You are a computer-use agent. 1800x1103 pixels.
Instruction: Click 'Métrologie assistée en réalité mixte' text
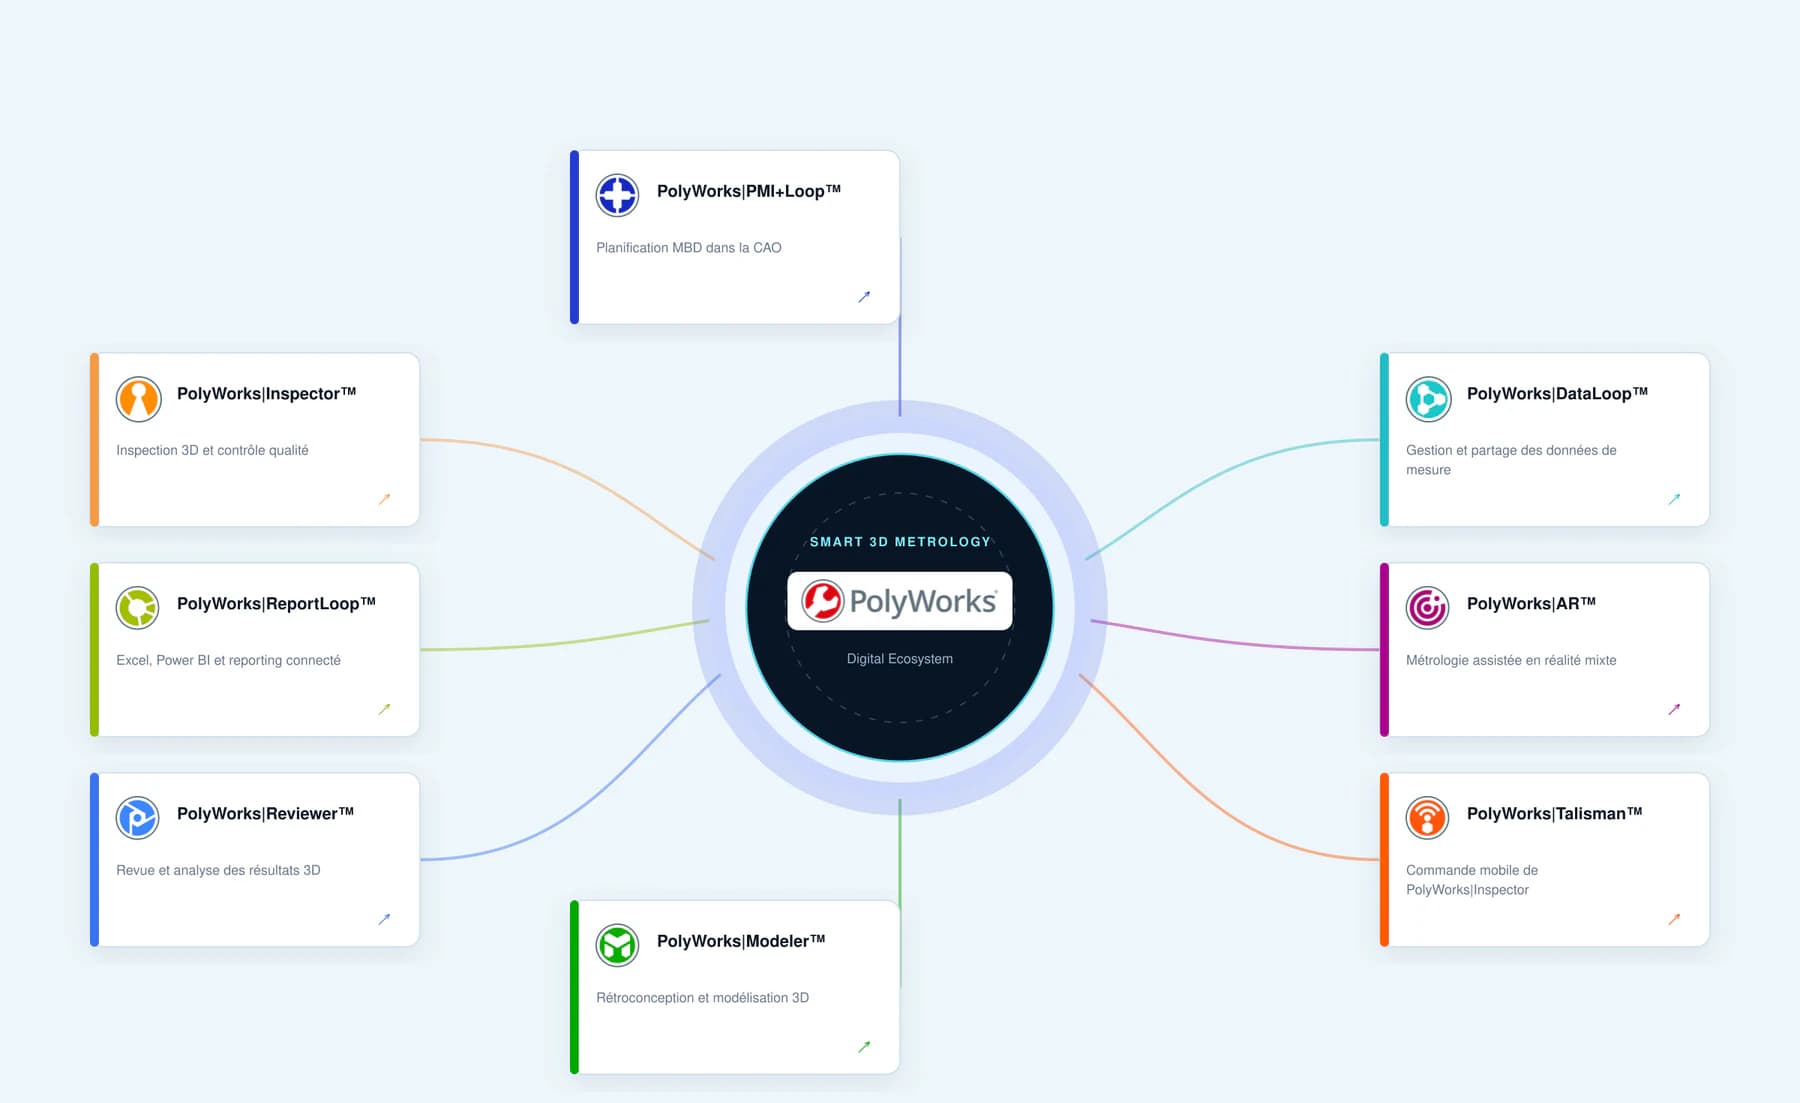pos(1511,661)
